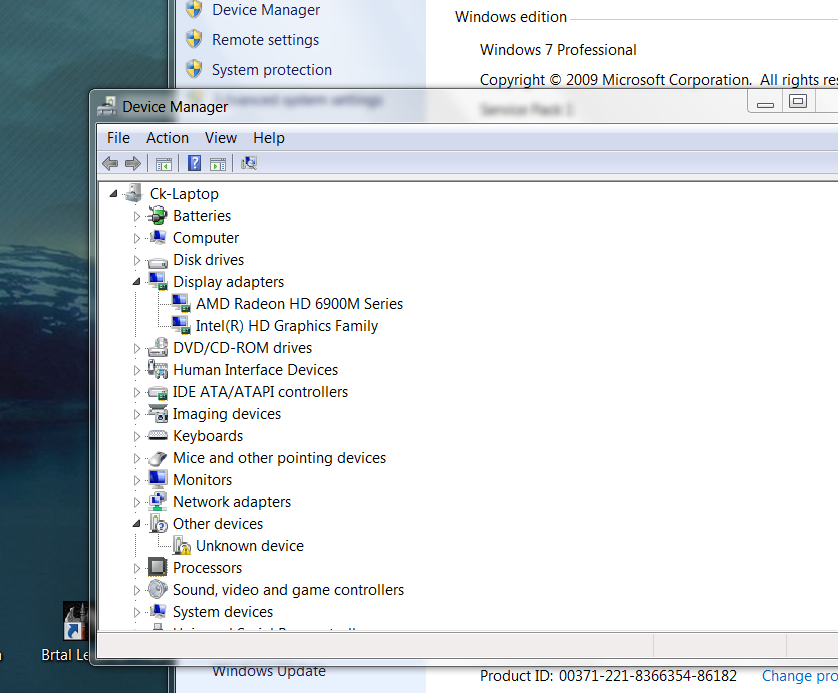Click the Disk drives category icon
Viewport: 838px width, 693px height.
click(x=158, y=261)
